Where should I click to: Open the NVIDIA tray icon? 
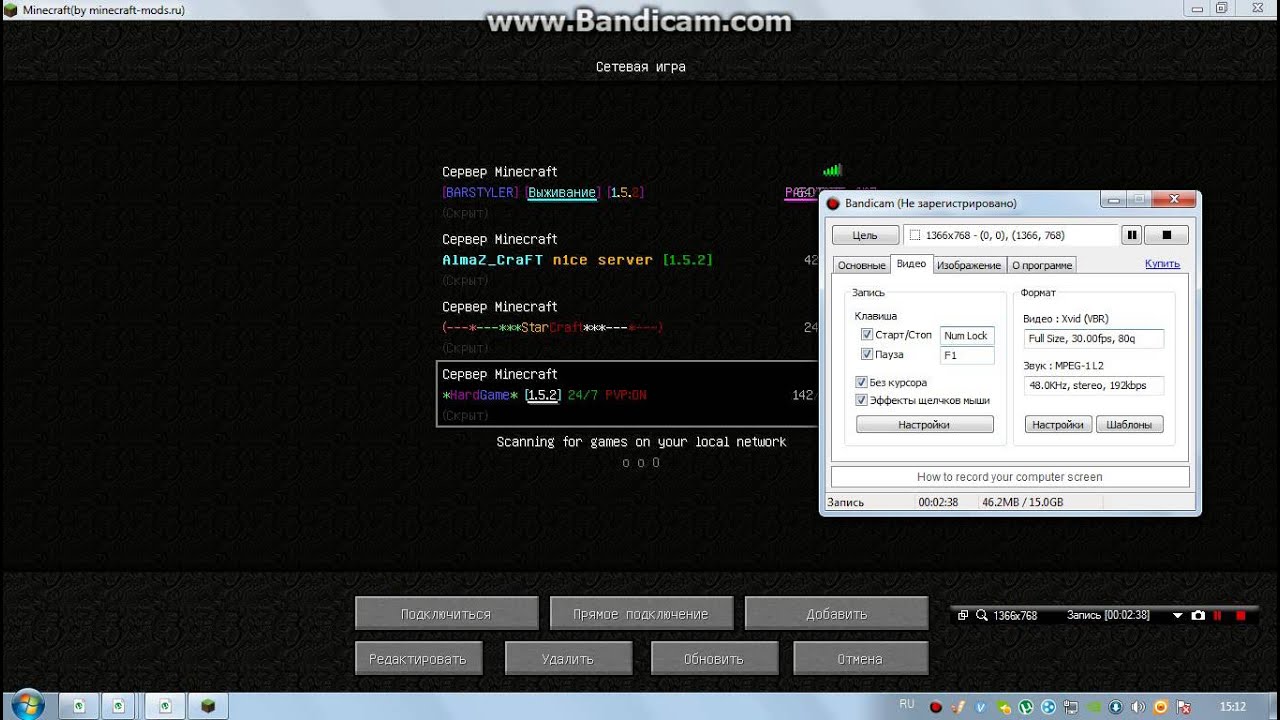click(x=1094, y=707)
